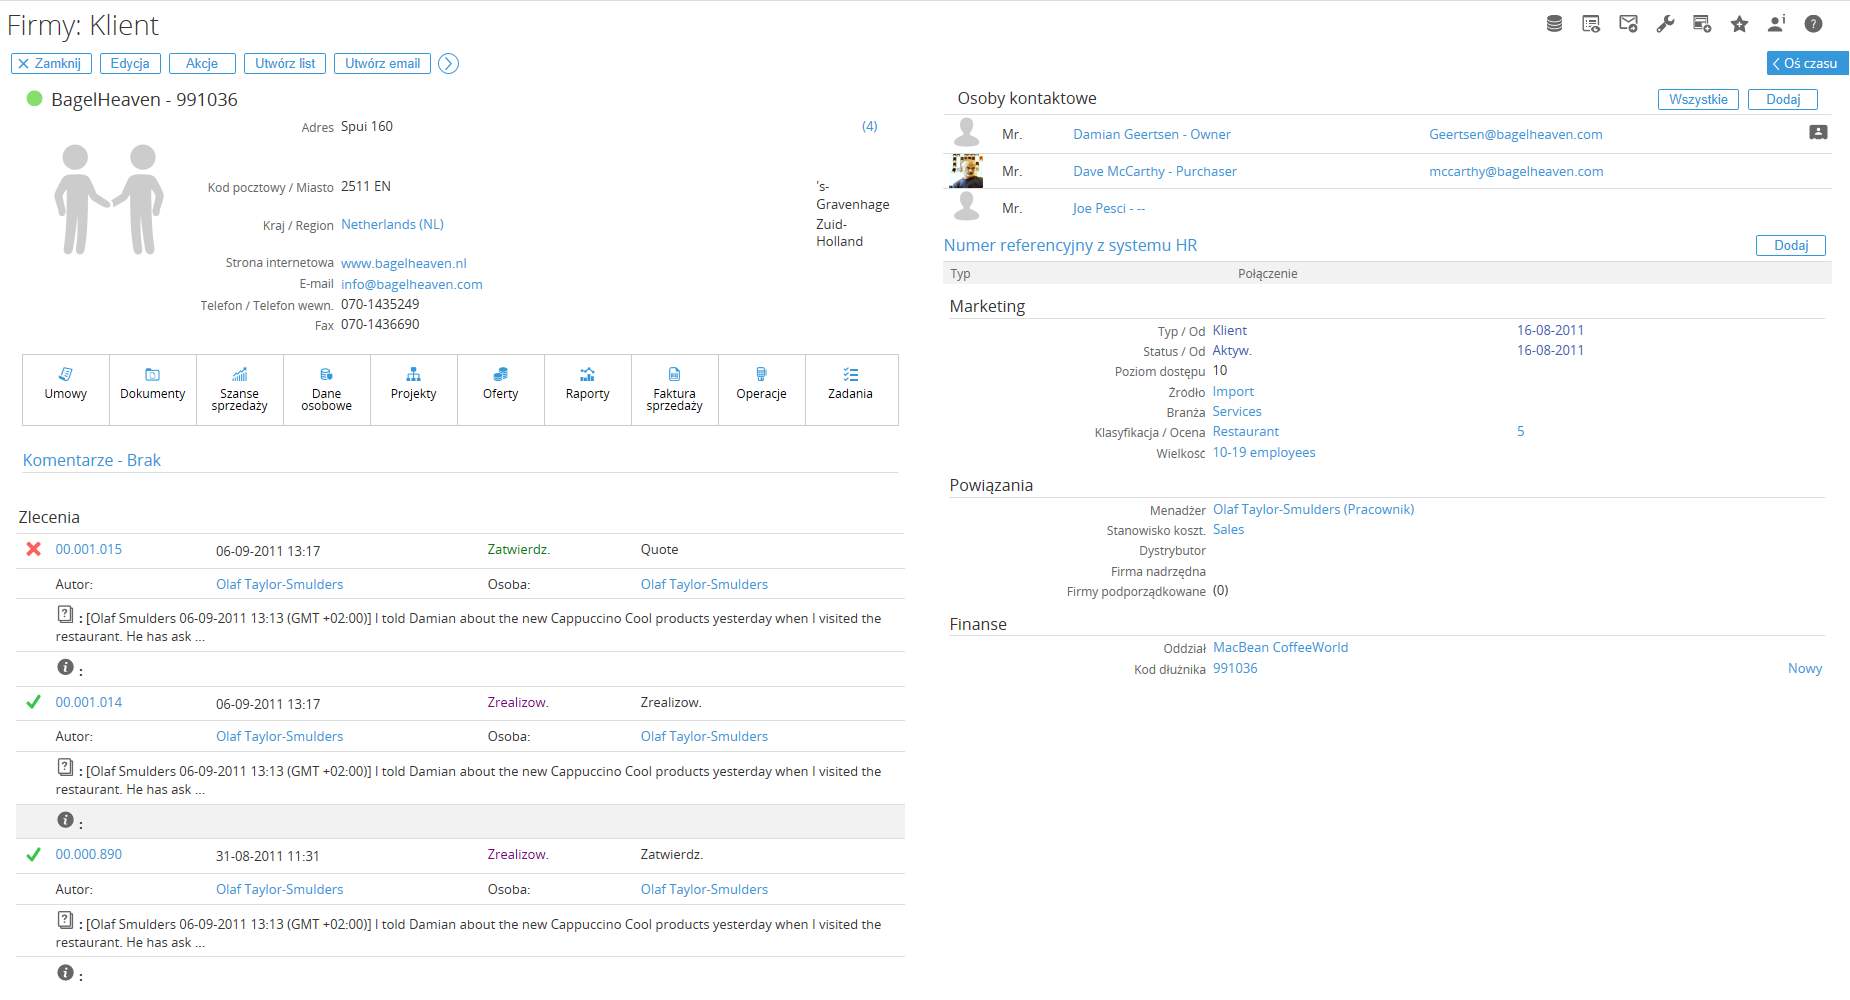Viewport: 1850px width, 1000px height.
Task: Click the Edycja button
Action: click(130, 64)
